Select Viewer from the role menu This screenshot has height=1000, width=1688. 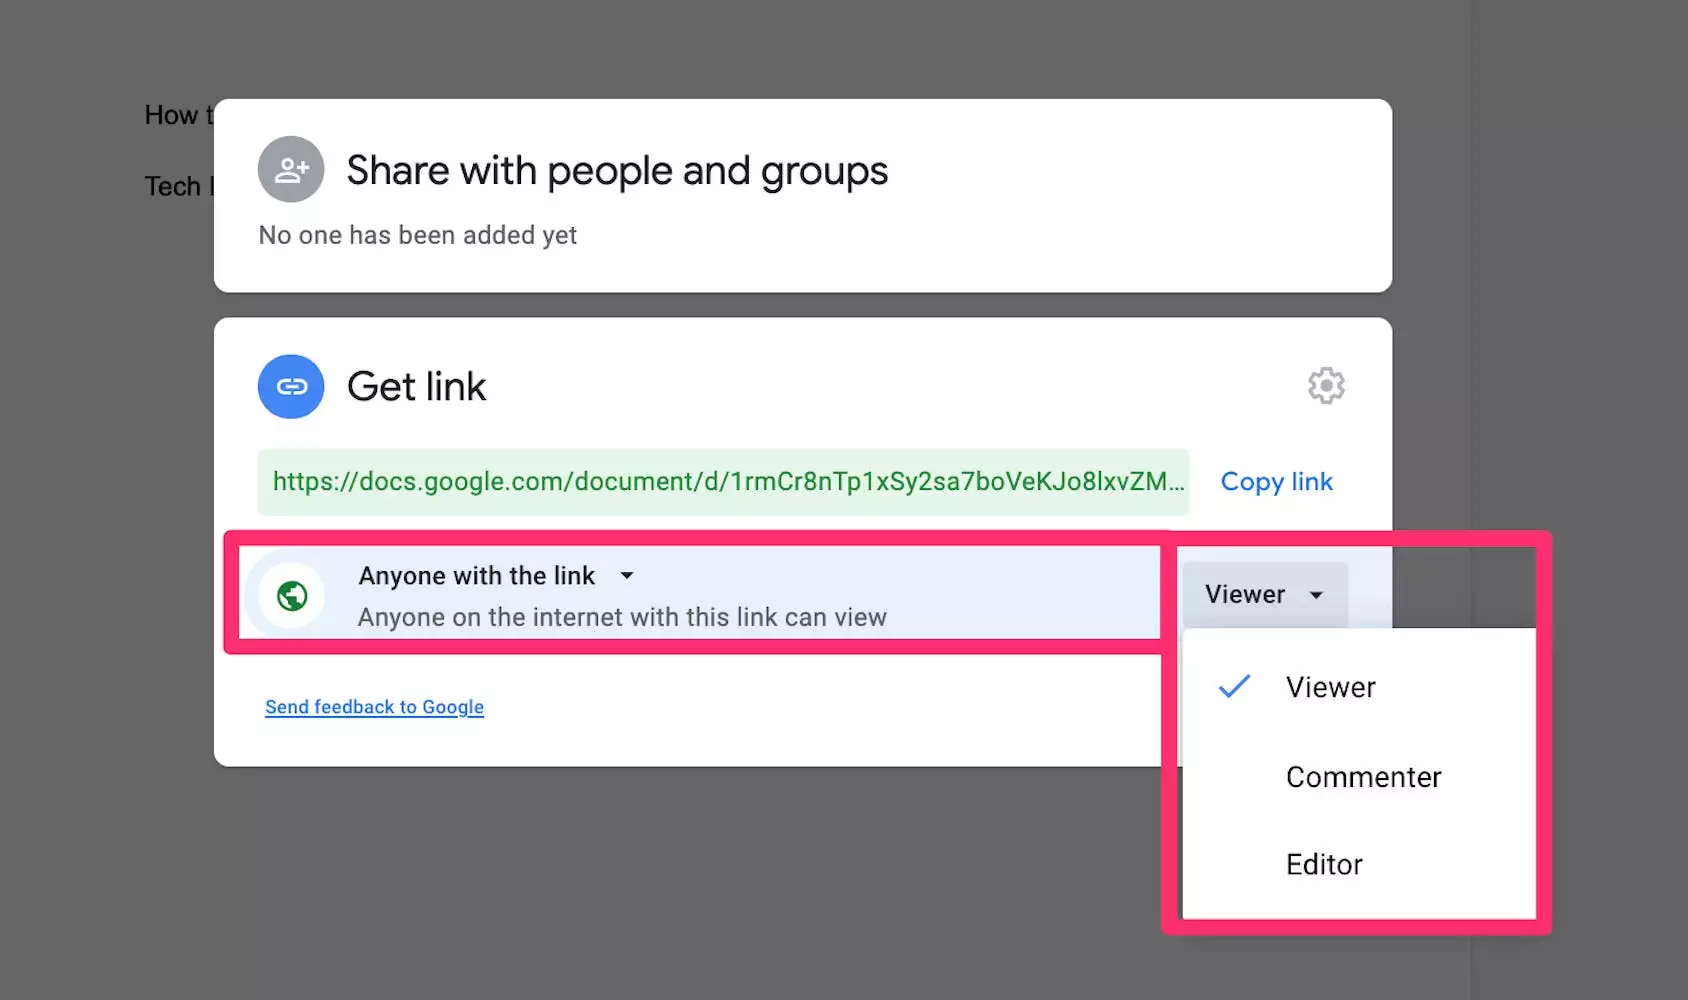pos(1330,687)
